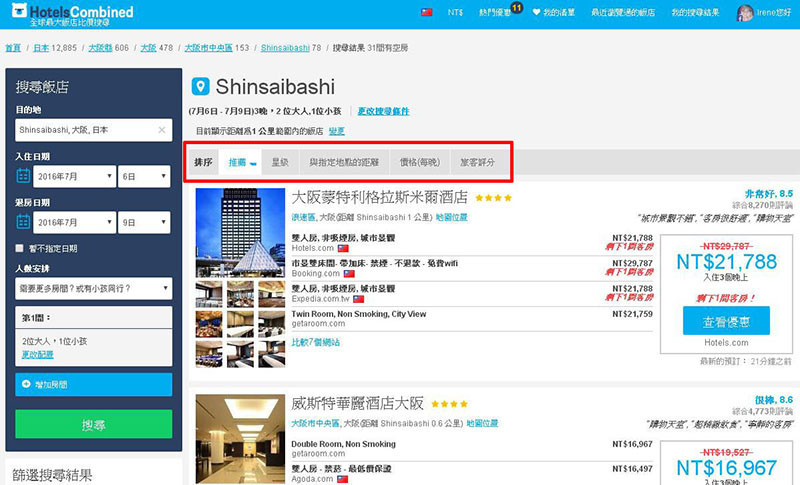Image resolution: width=800 pixels, height=485 pixels.
Task: Open check-out month dropdown 2016年7月
Action: (75, 222)
